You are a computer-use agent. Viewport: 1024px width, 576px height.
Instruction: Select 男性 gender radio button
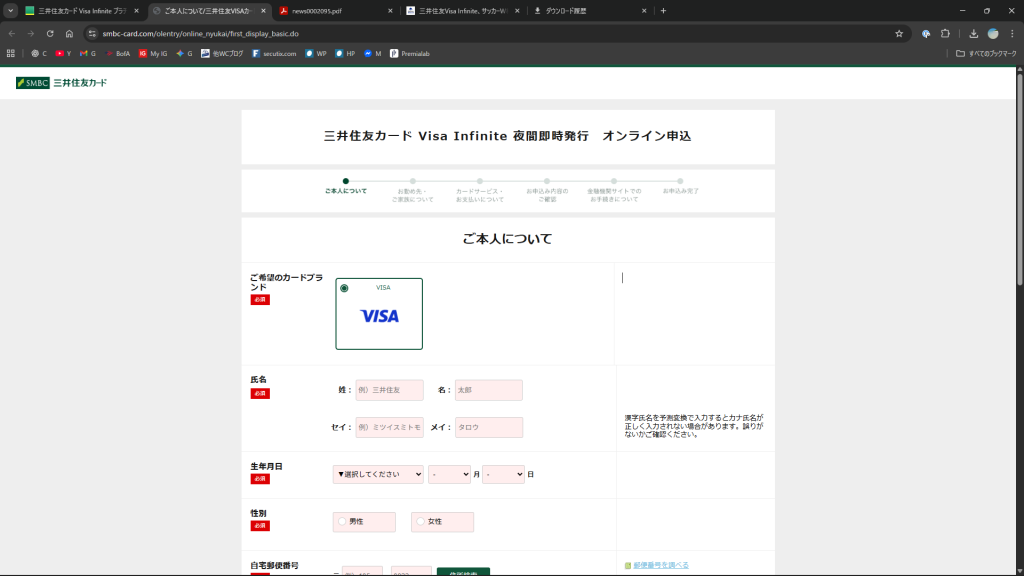[342, 522]
